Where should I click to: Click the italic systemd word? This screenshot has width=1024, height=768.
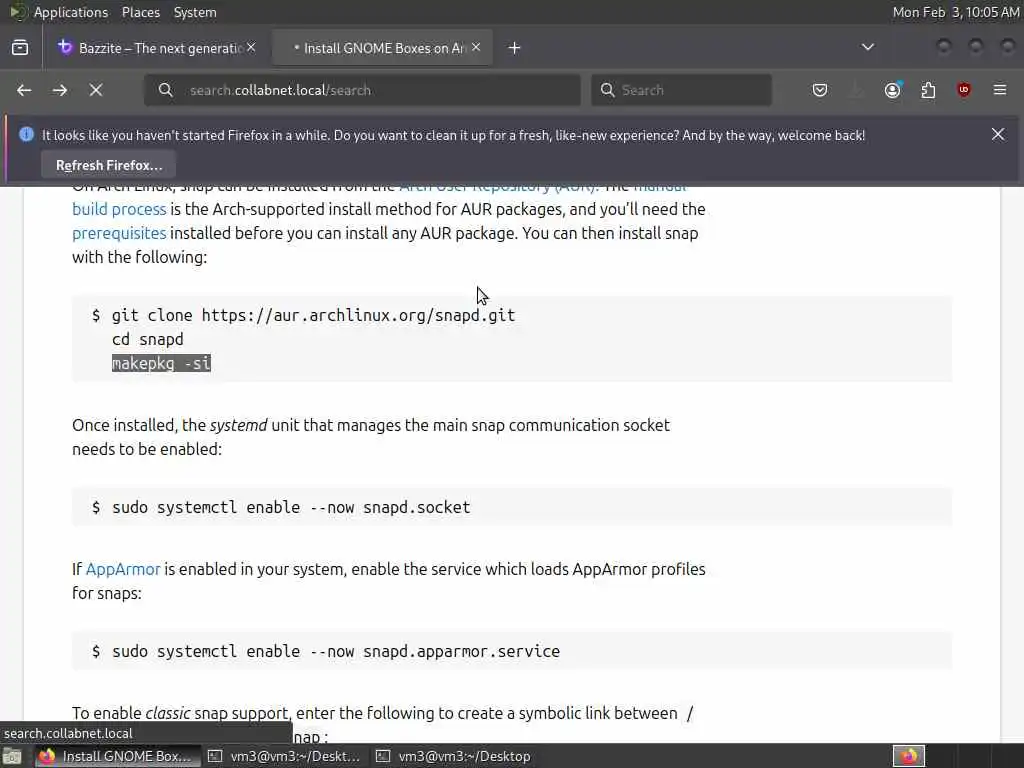238,425
